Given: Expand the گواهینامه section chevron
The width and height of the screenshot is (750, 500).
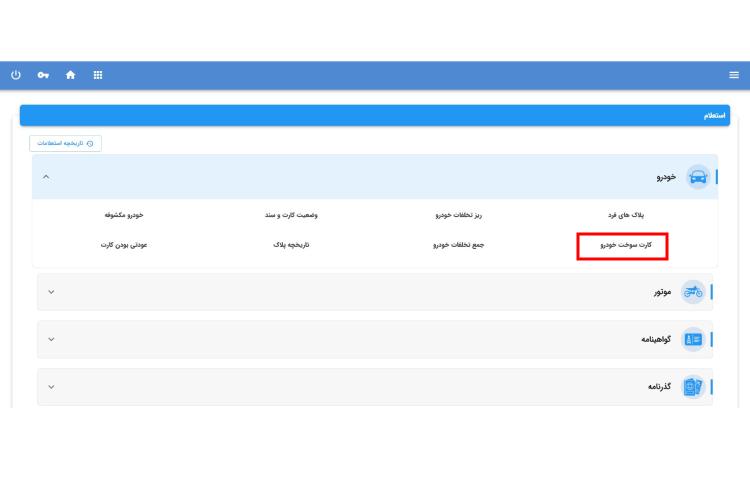Looking at the screenshot, I should (51, 339).
